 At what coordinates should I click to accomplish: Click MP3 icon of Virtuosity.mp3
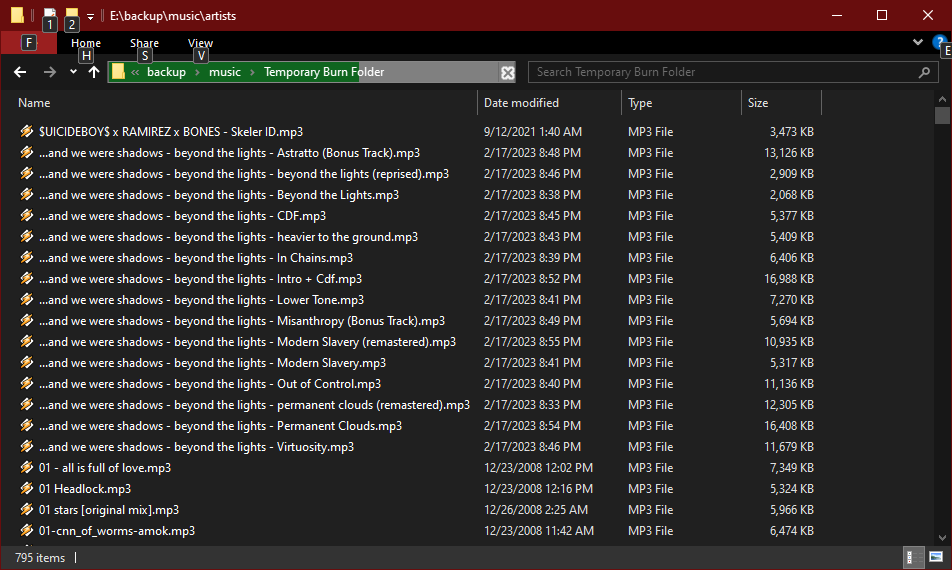tap(26, 447)
